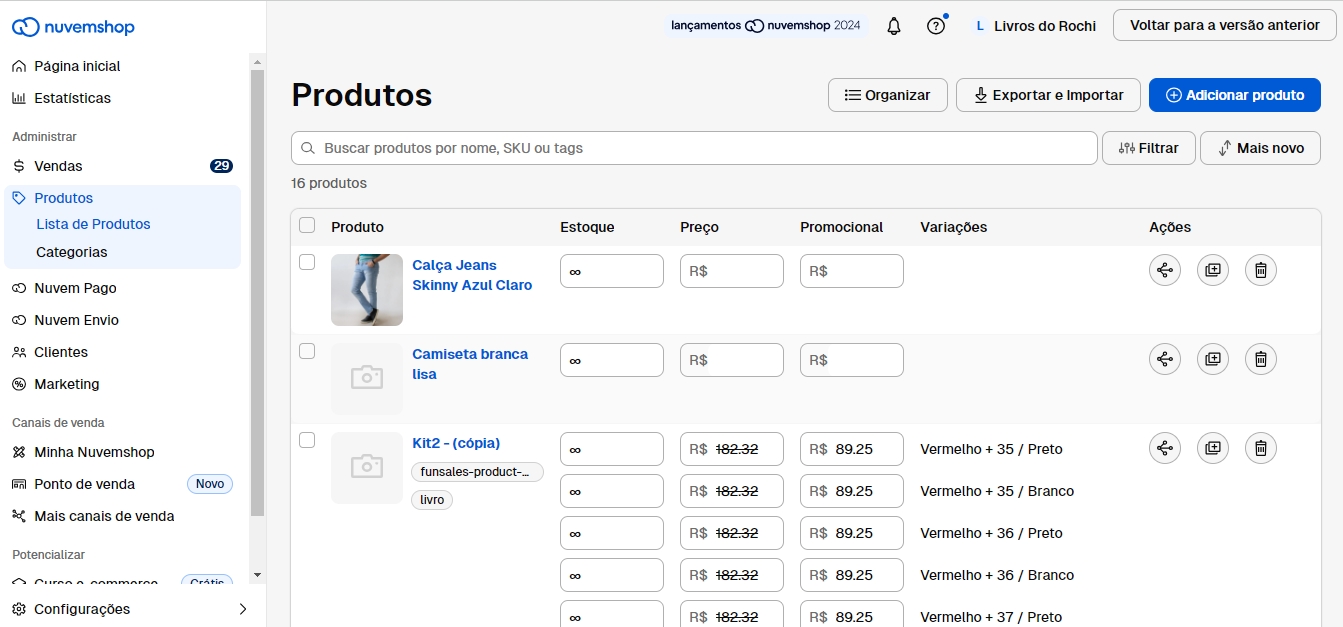1343x627 pixels.
Task: Select the Camiseta branca lisa checkbox
Action: pyautogui.click(x=307, y=351)
